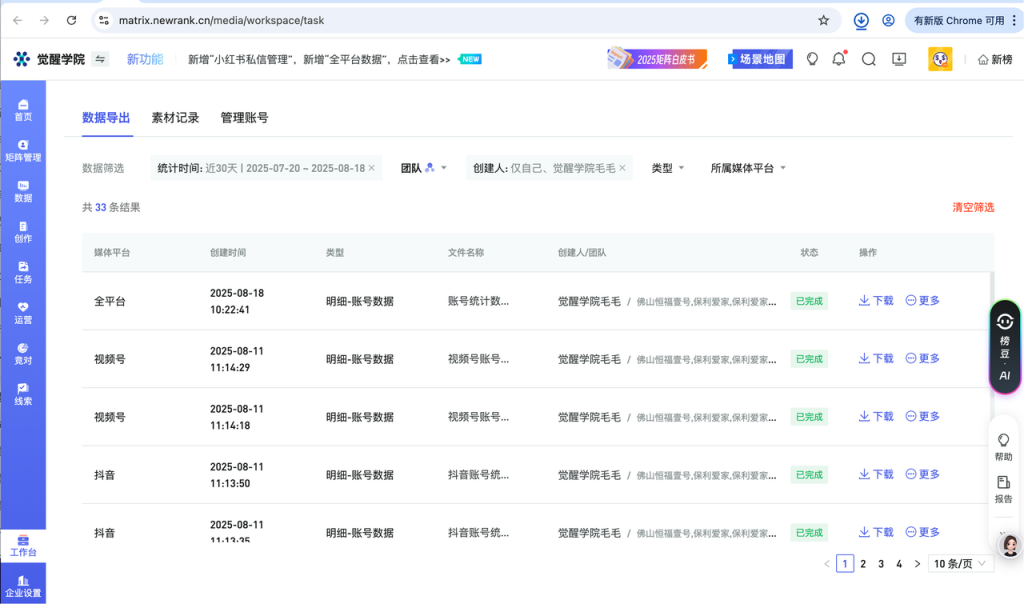1024x604 pixels.
Task: Select 工作台 in the sidebar
Action: coord(23,546)
